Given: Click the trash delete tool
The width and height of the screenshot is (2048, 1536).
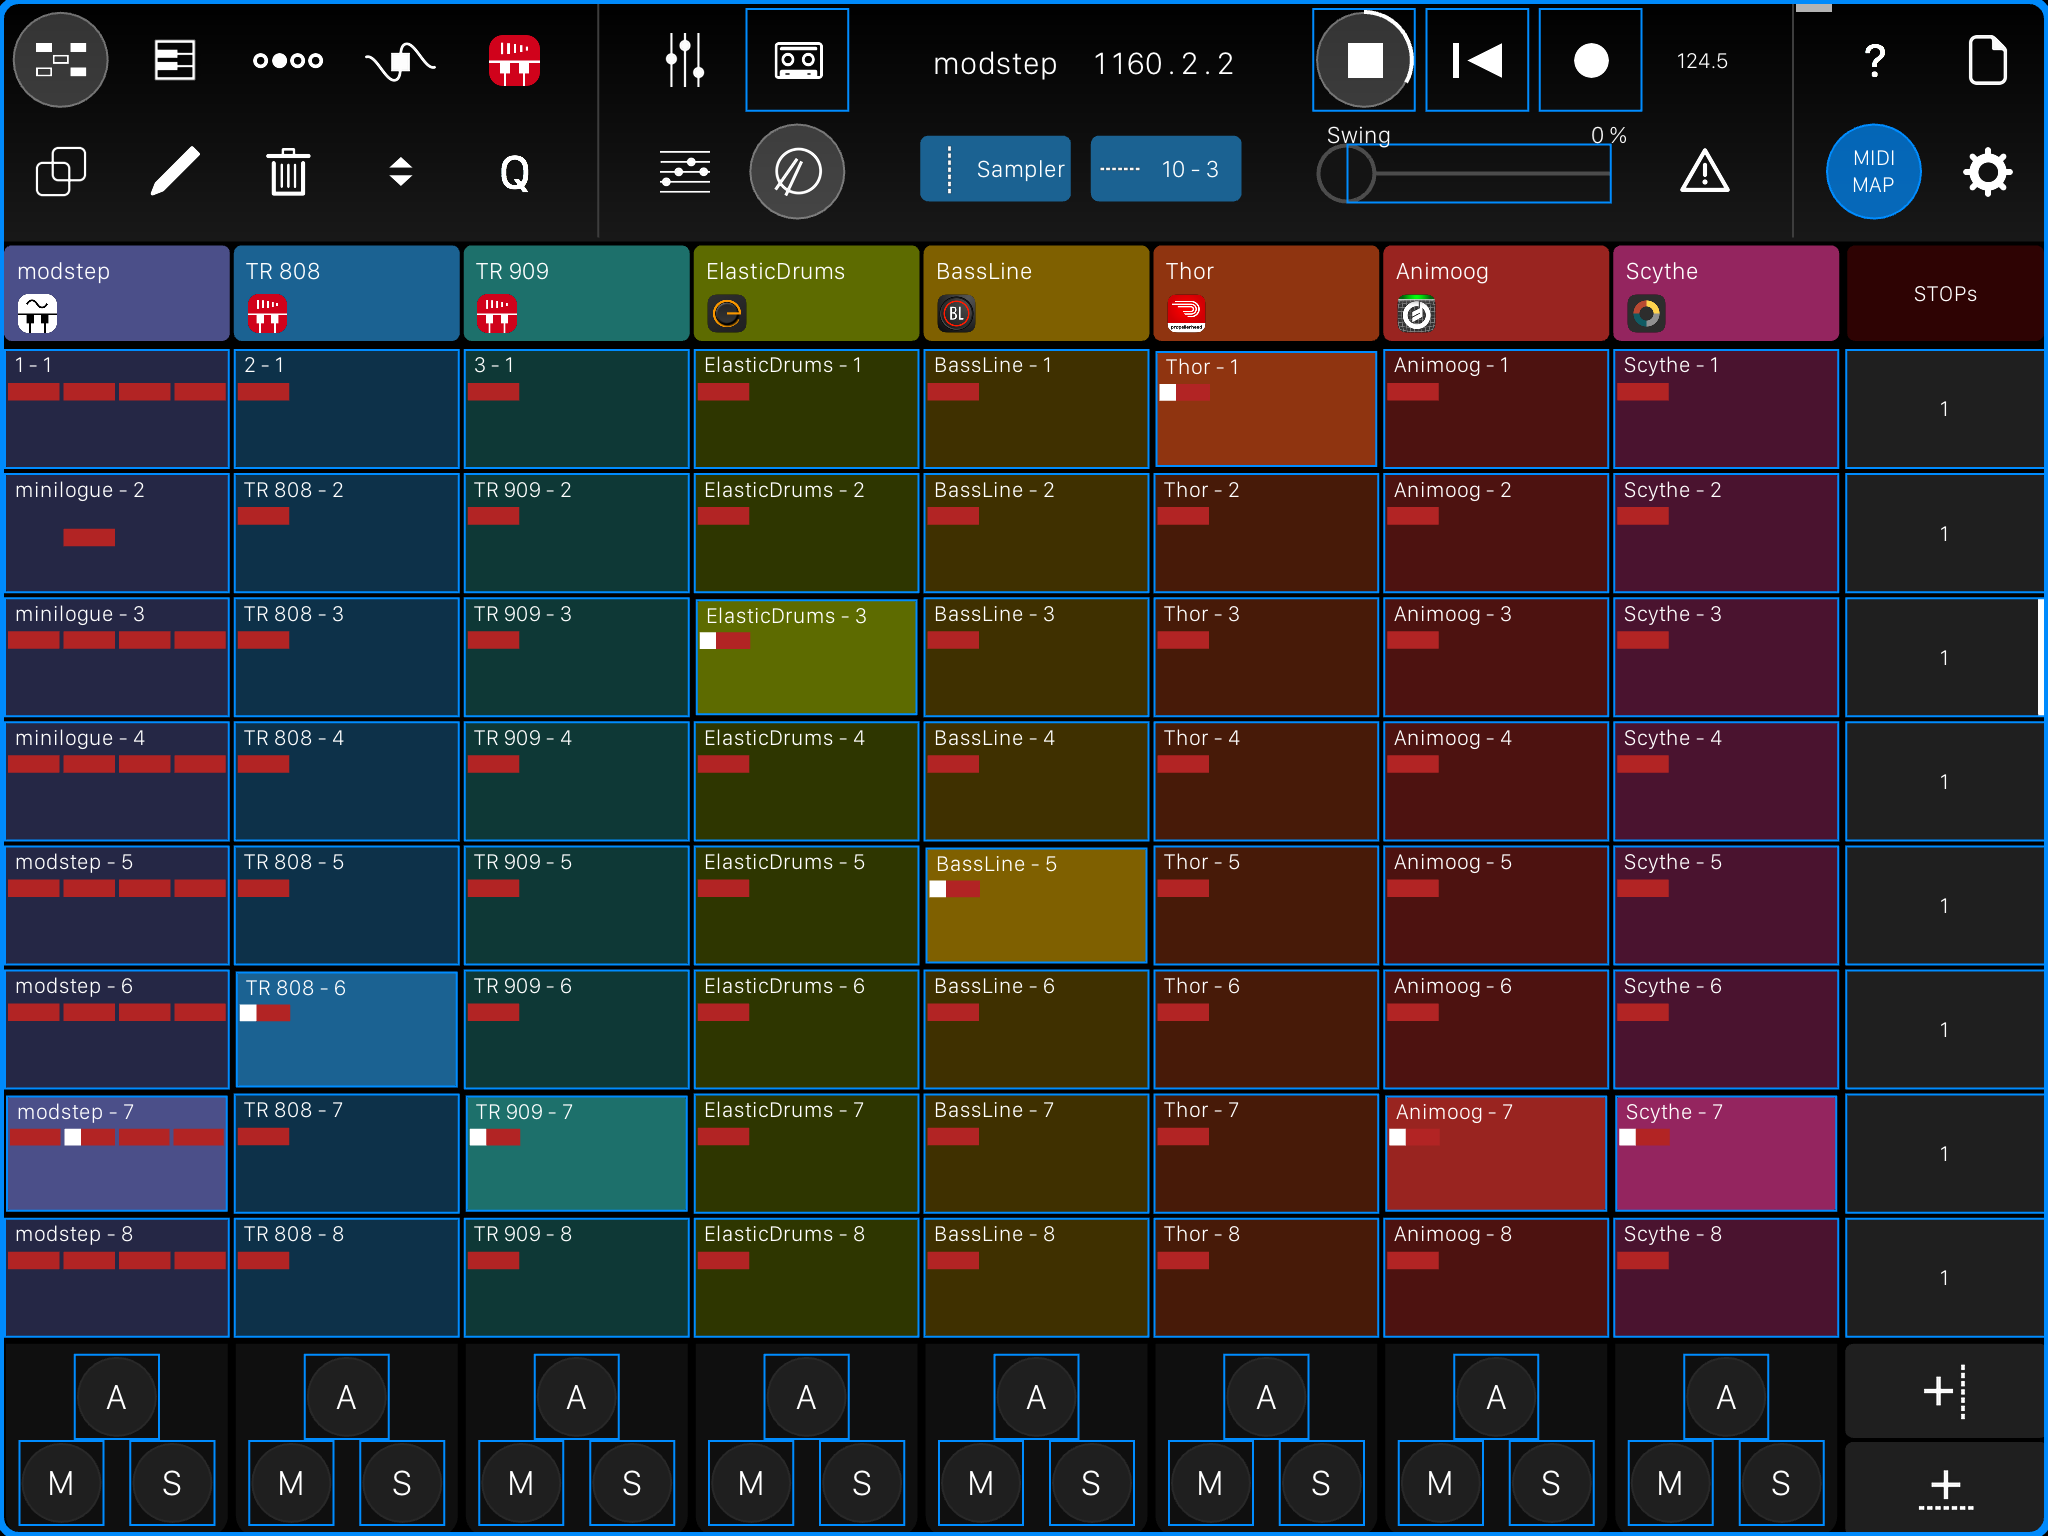Looking at the screenshot, I should [x=287, y=171].
